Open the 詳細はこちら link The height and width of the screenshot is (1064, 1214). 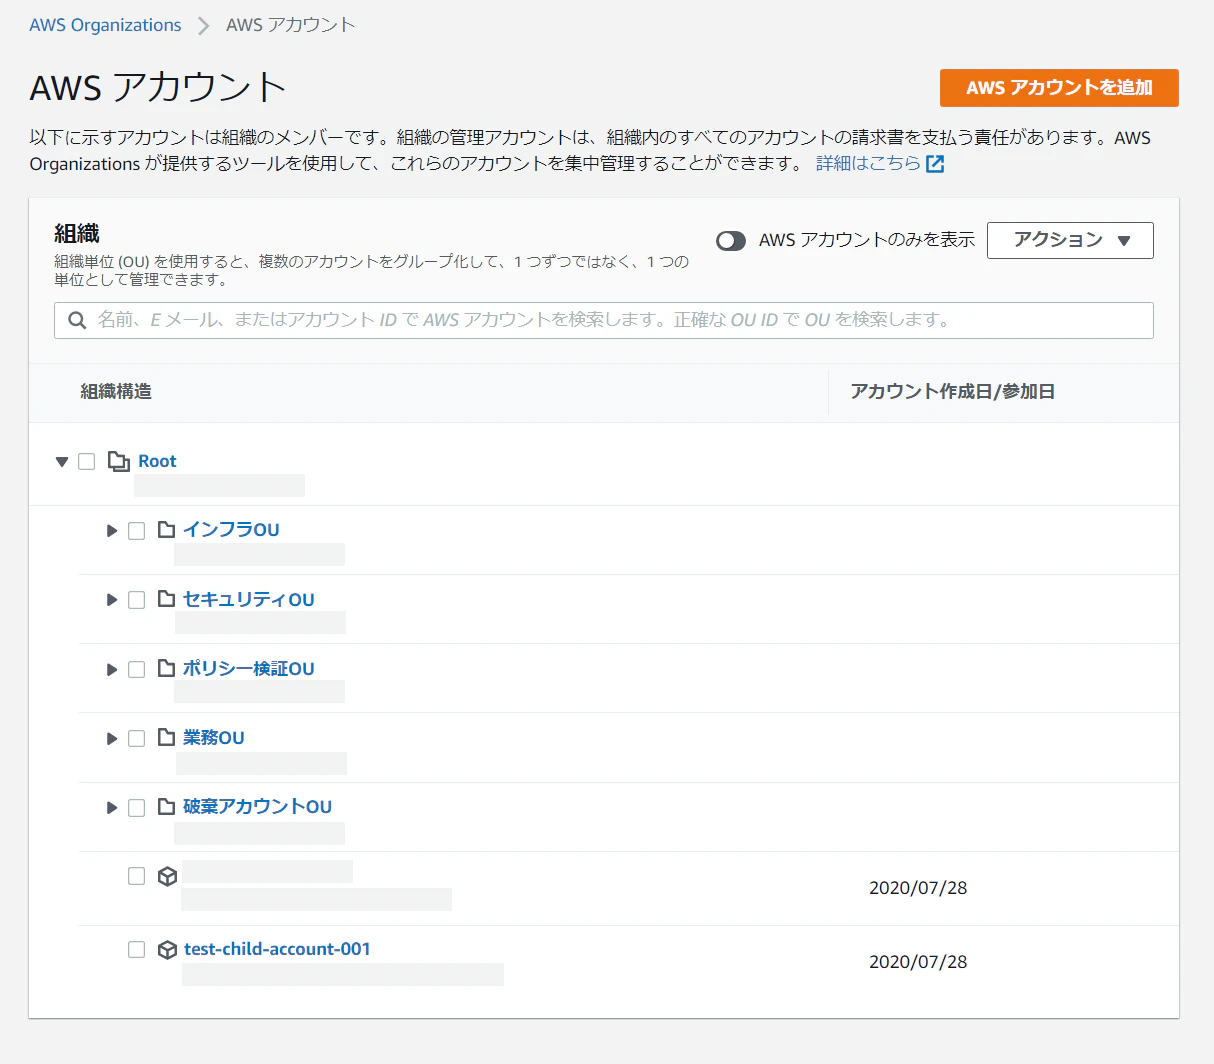click(868, 163)
